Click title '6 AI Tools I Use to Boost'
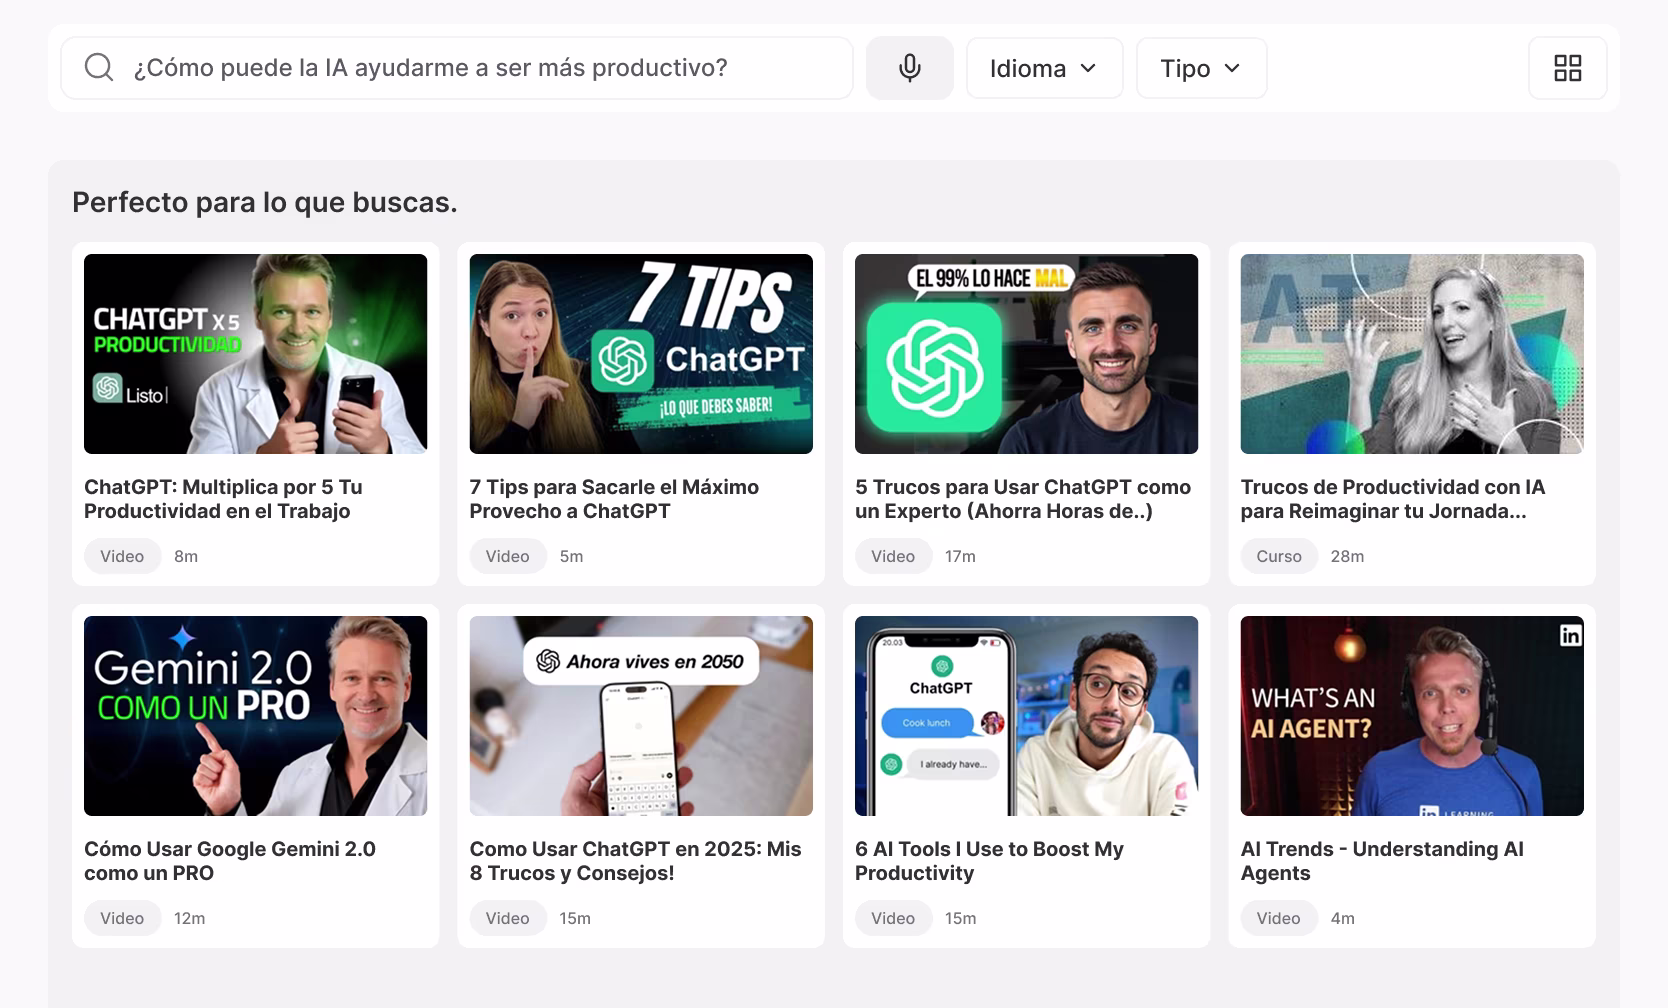 coord(989,861)
